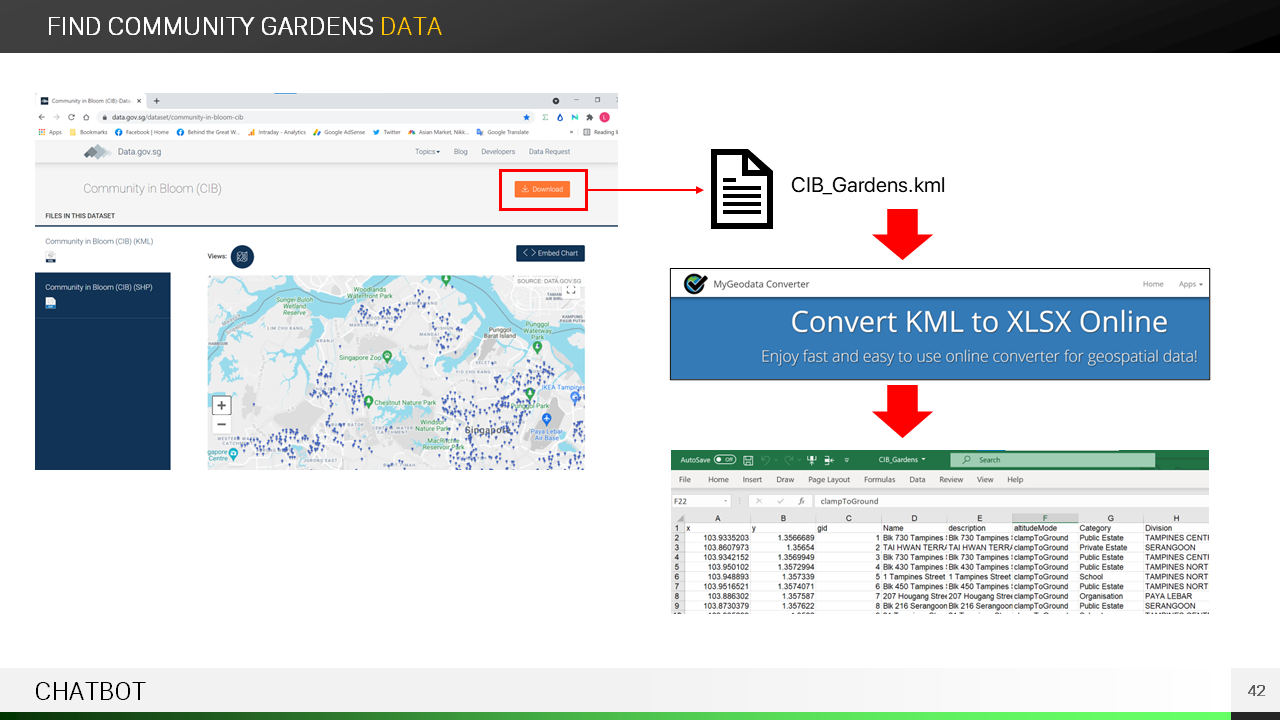1280x720 pixels.
Task: Select Community in Bloom (CIB) (KML) file
Action: pyautogui.click(x=99, y=242)
